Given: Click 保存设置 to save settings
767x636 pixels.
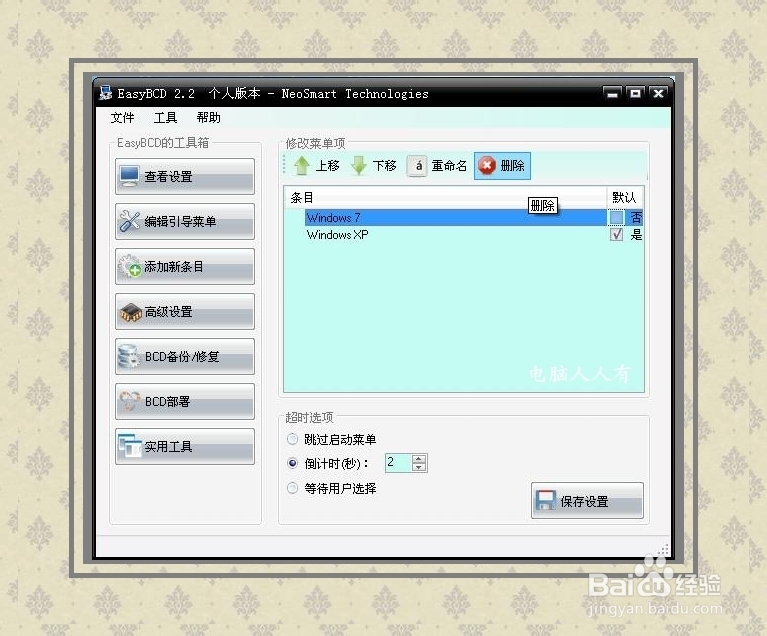Looking at the screenshot, I should 587,500.
